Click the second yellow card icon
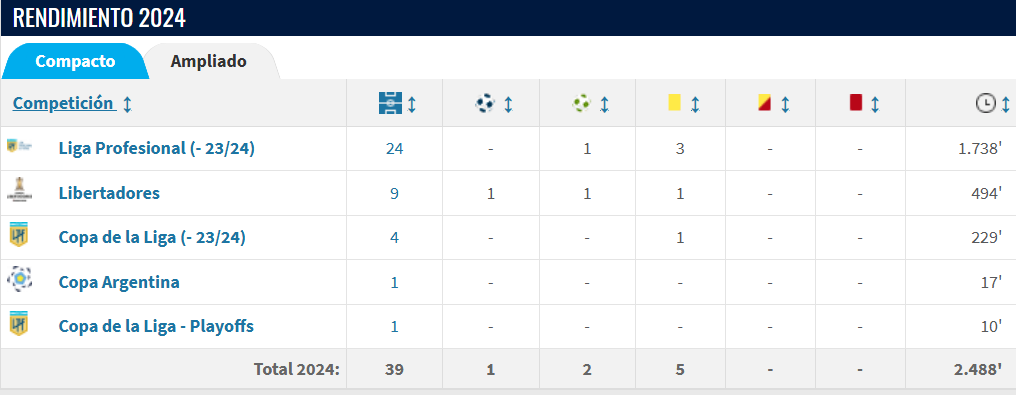The height and width of the screenshot is (395, 1016). [x=764, y=102]
